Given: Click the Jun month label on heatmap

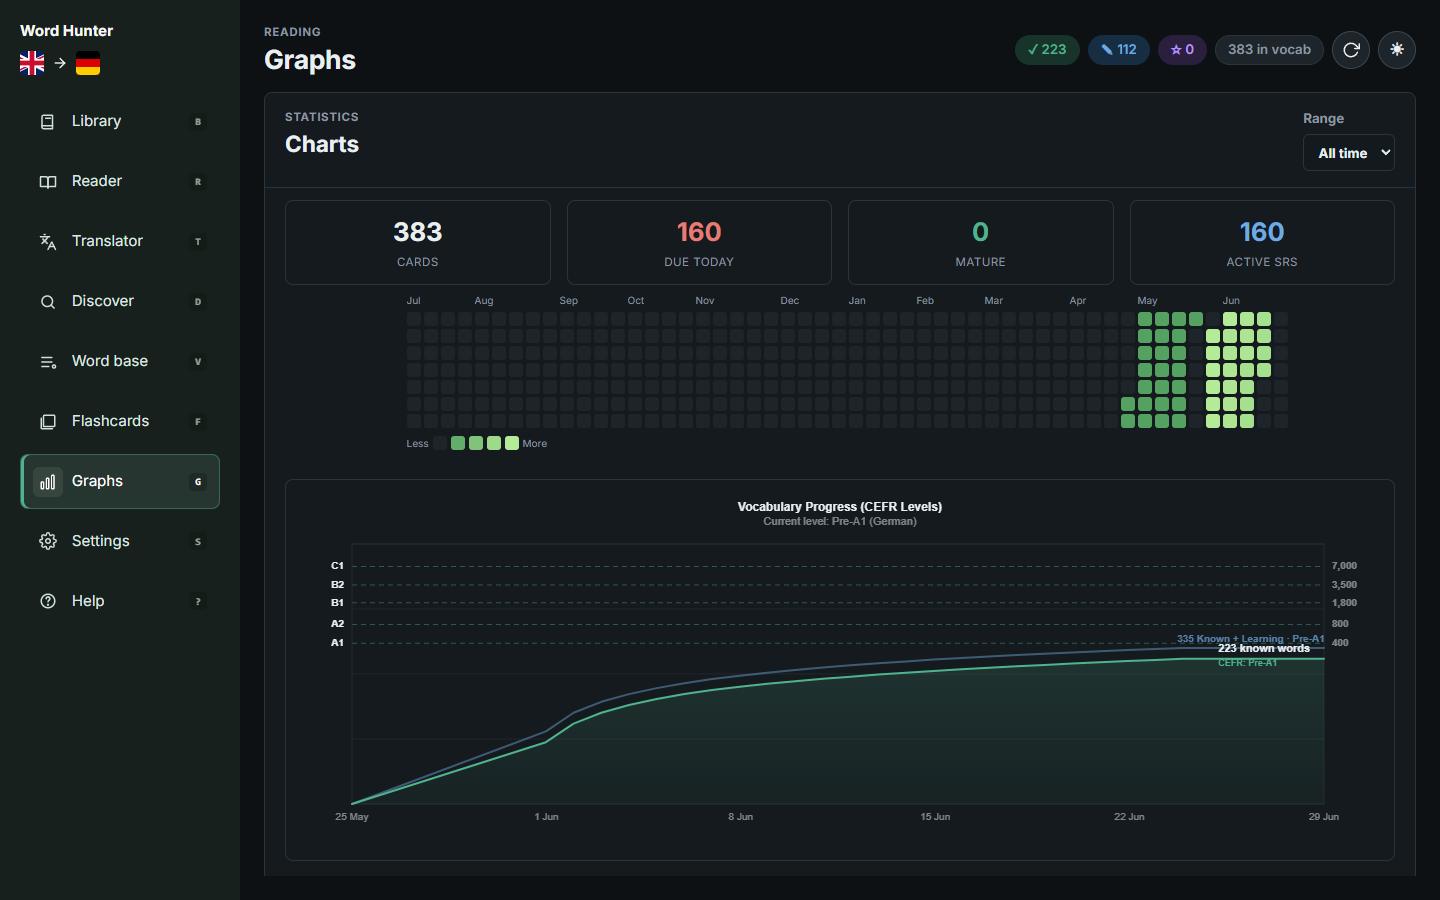Looking at the screenshot, I should 1231,301.
